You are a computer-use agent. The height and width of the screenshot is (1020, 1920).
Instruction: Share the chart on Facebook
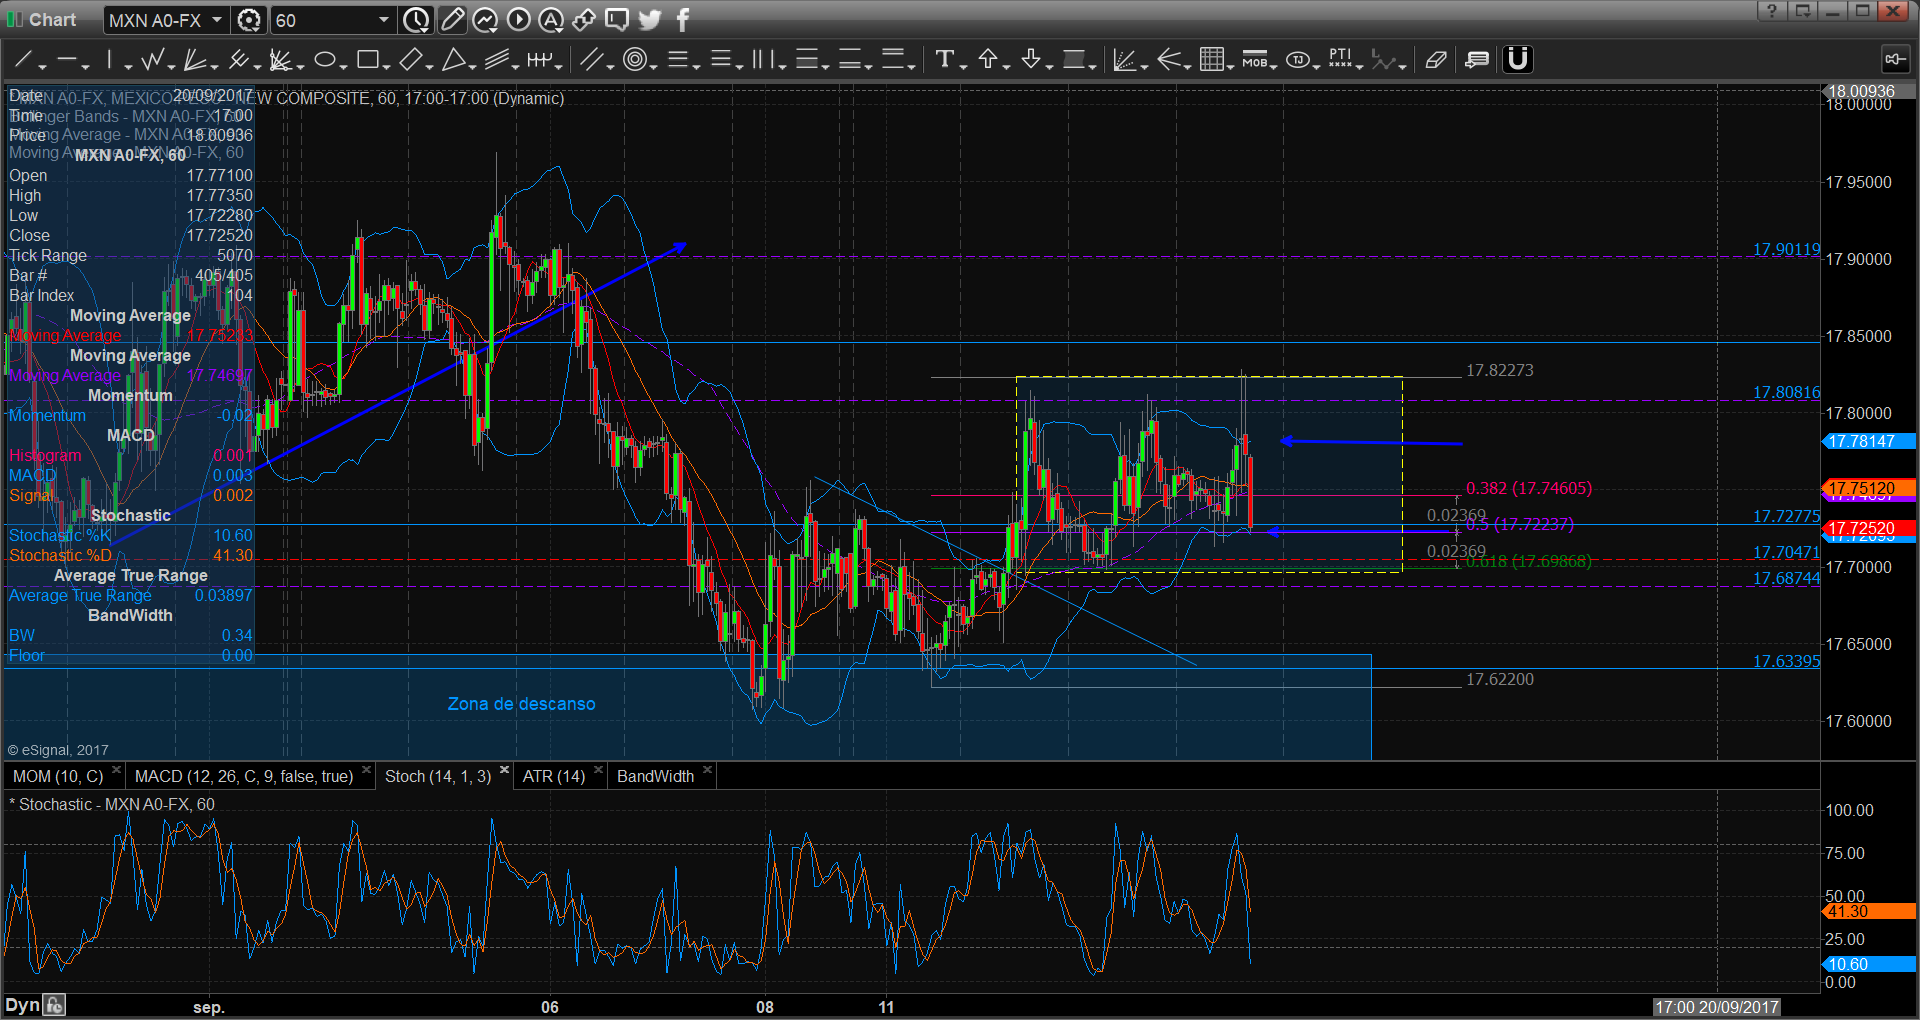point(683,19)
